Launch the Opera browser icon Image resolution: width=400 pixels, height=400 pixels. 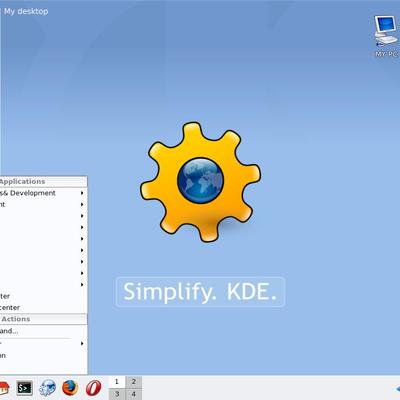[93, 388]
